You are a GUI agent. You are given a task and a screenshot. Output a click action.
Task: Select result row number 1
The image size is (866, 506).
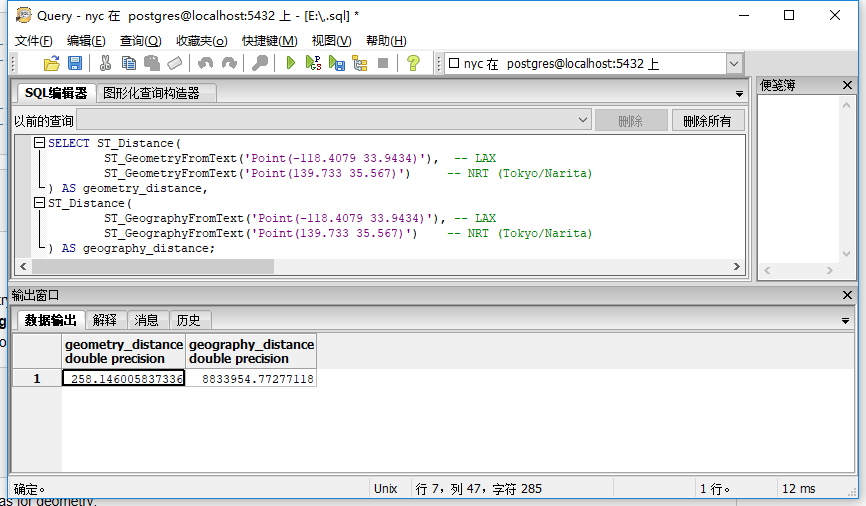click(37, 378)
